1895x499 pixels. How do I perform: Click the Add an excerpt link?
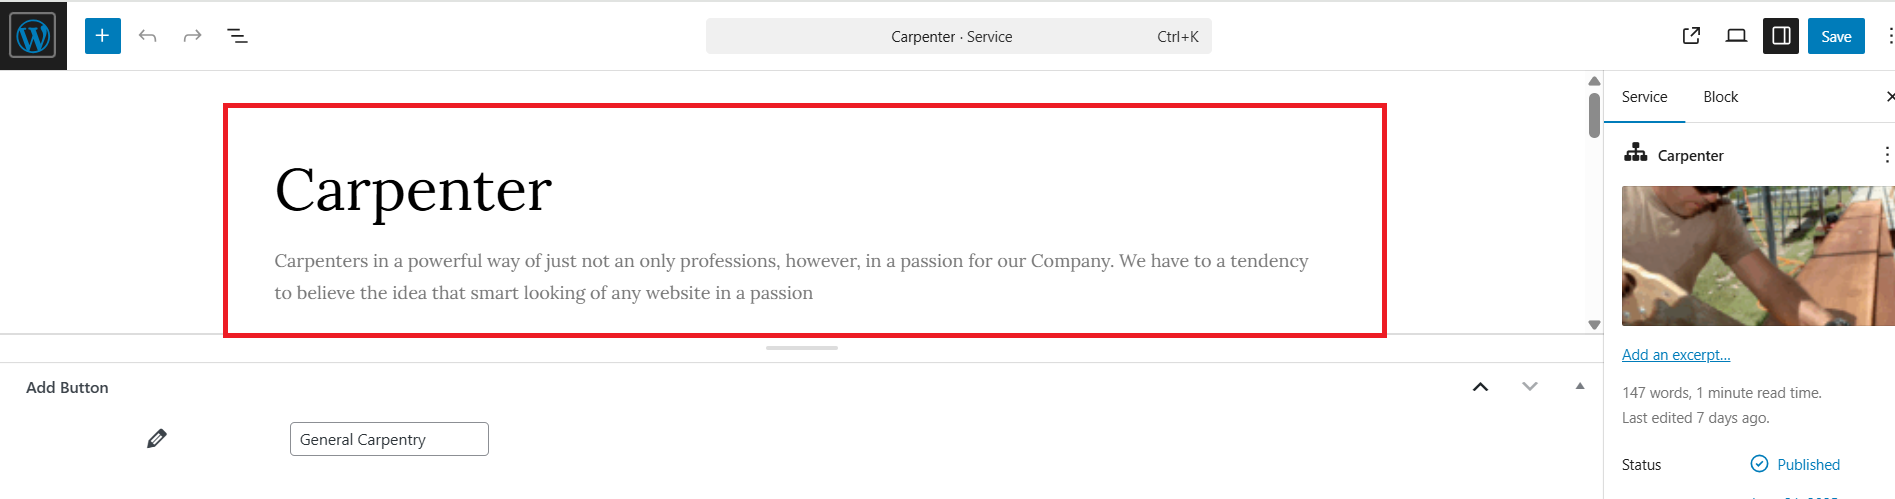coord(1676,355)
